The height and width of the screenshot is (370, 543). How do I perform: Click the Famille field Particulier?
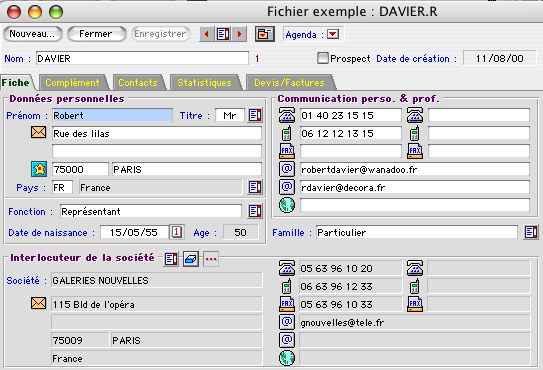[417, 232]
